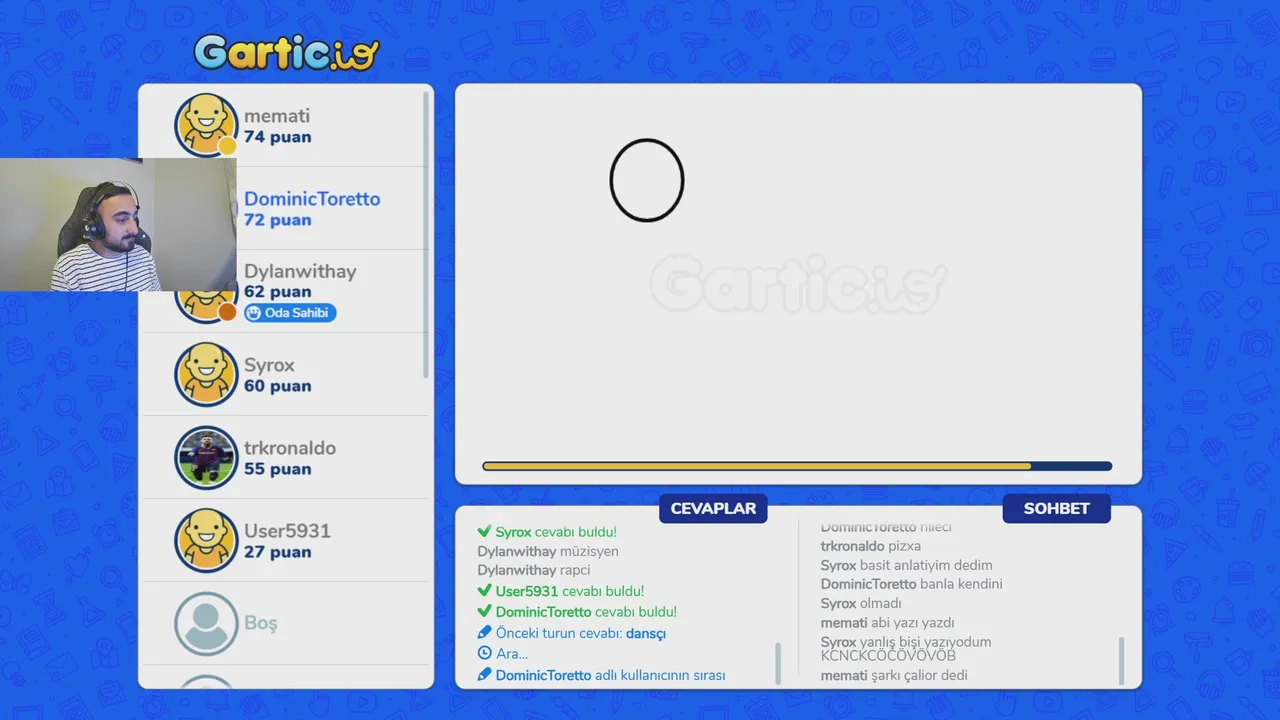Click checkmark beside User5931 cevabı buldu
Image resolution: width=1280 pixels, height=720 pixels.
pos(484,591)
